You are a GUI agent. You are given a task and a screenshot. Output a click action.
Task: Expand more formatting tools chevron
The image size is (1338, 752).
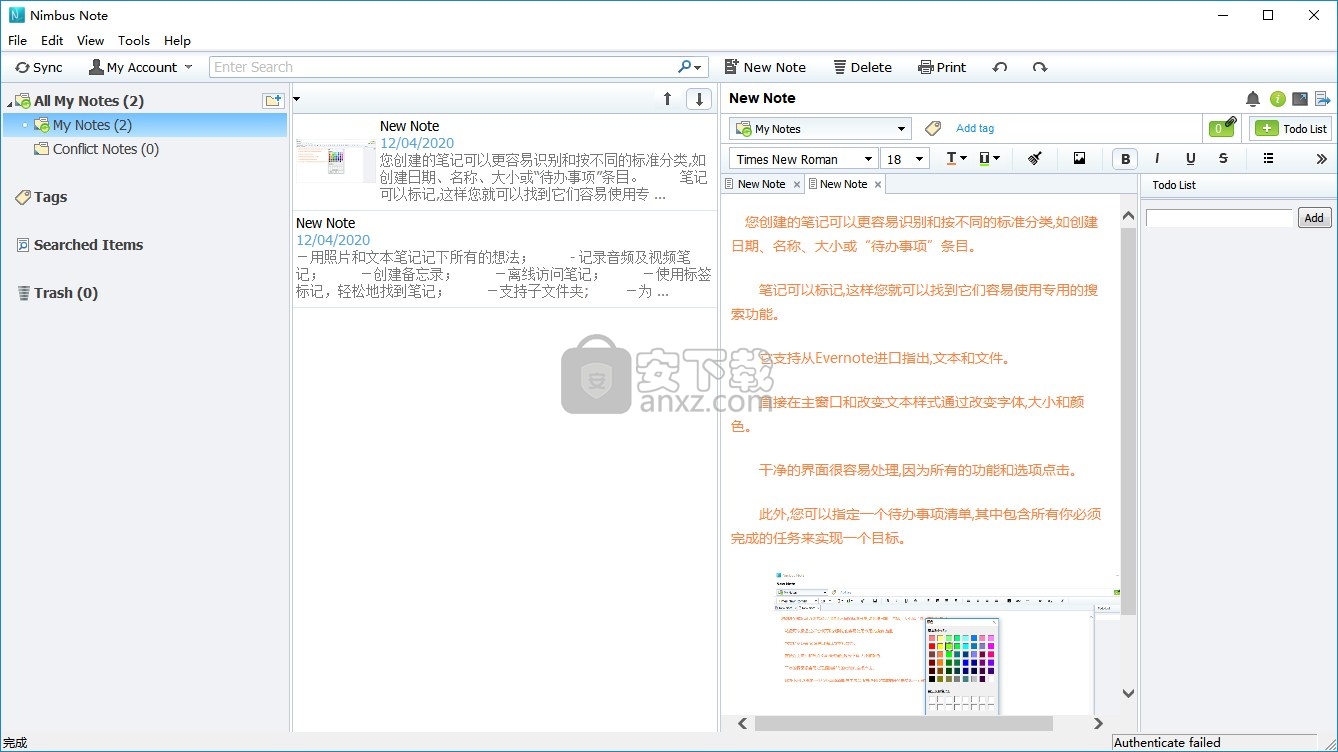1322,159
